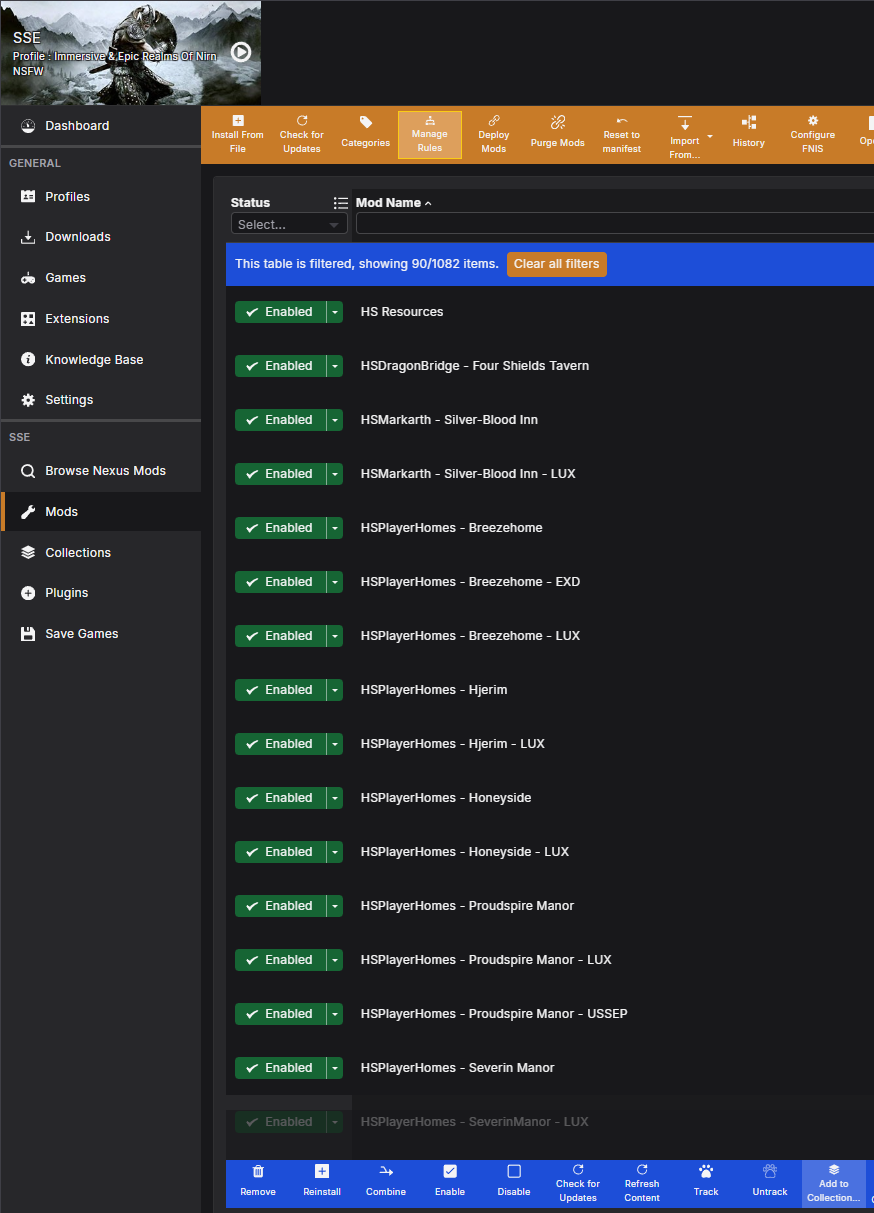Open the History view
Viewport: 874px width, 1213px height.
pyautogui.click(x=748, y=134)
